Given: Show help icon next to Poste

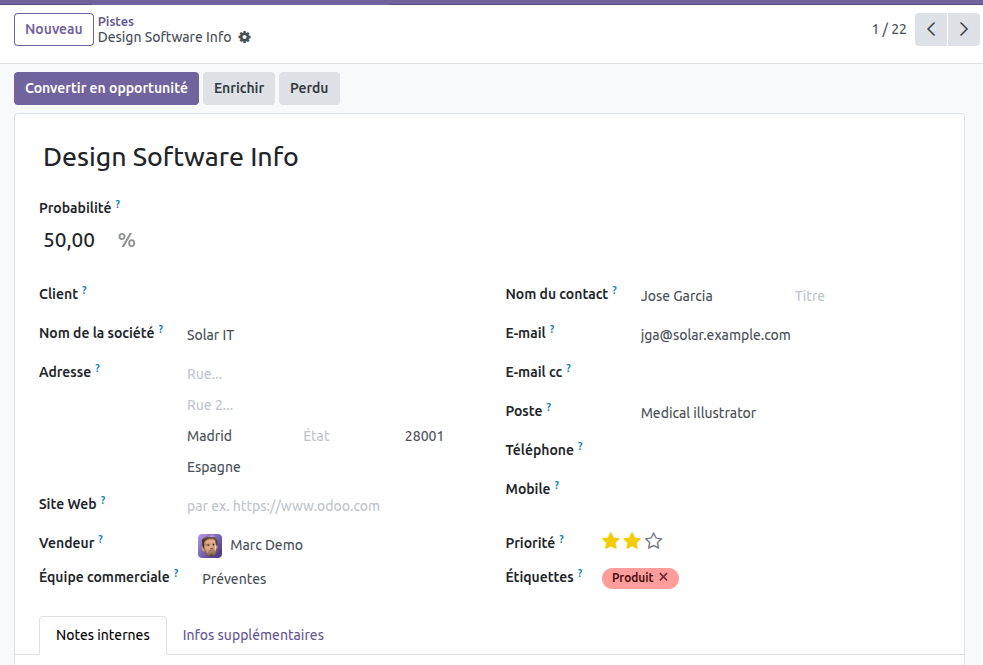Looking at the screenshot, I should click(549, 407).
